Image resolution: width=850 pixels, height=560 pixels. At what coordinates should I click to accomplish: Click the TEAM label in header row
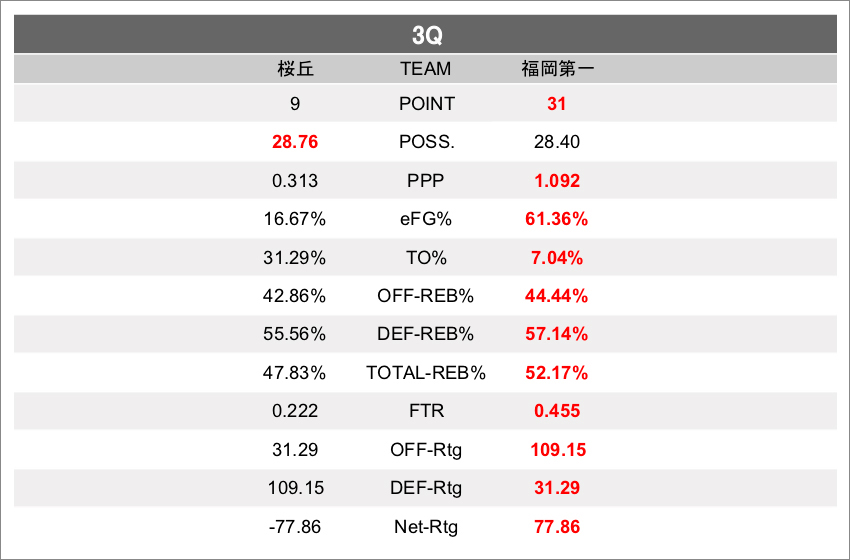(426, 69)
